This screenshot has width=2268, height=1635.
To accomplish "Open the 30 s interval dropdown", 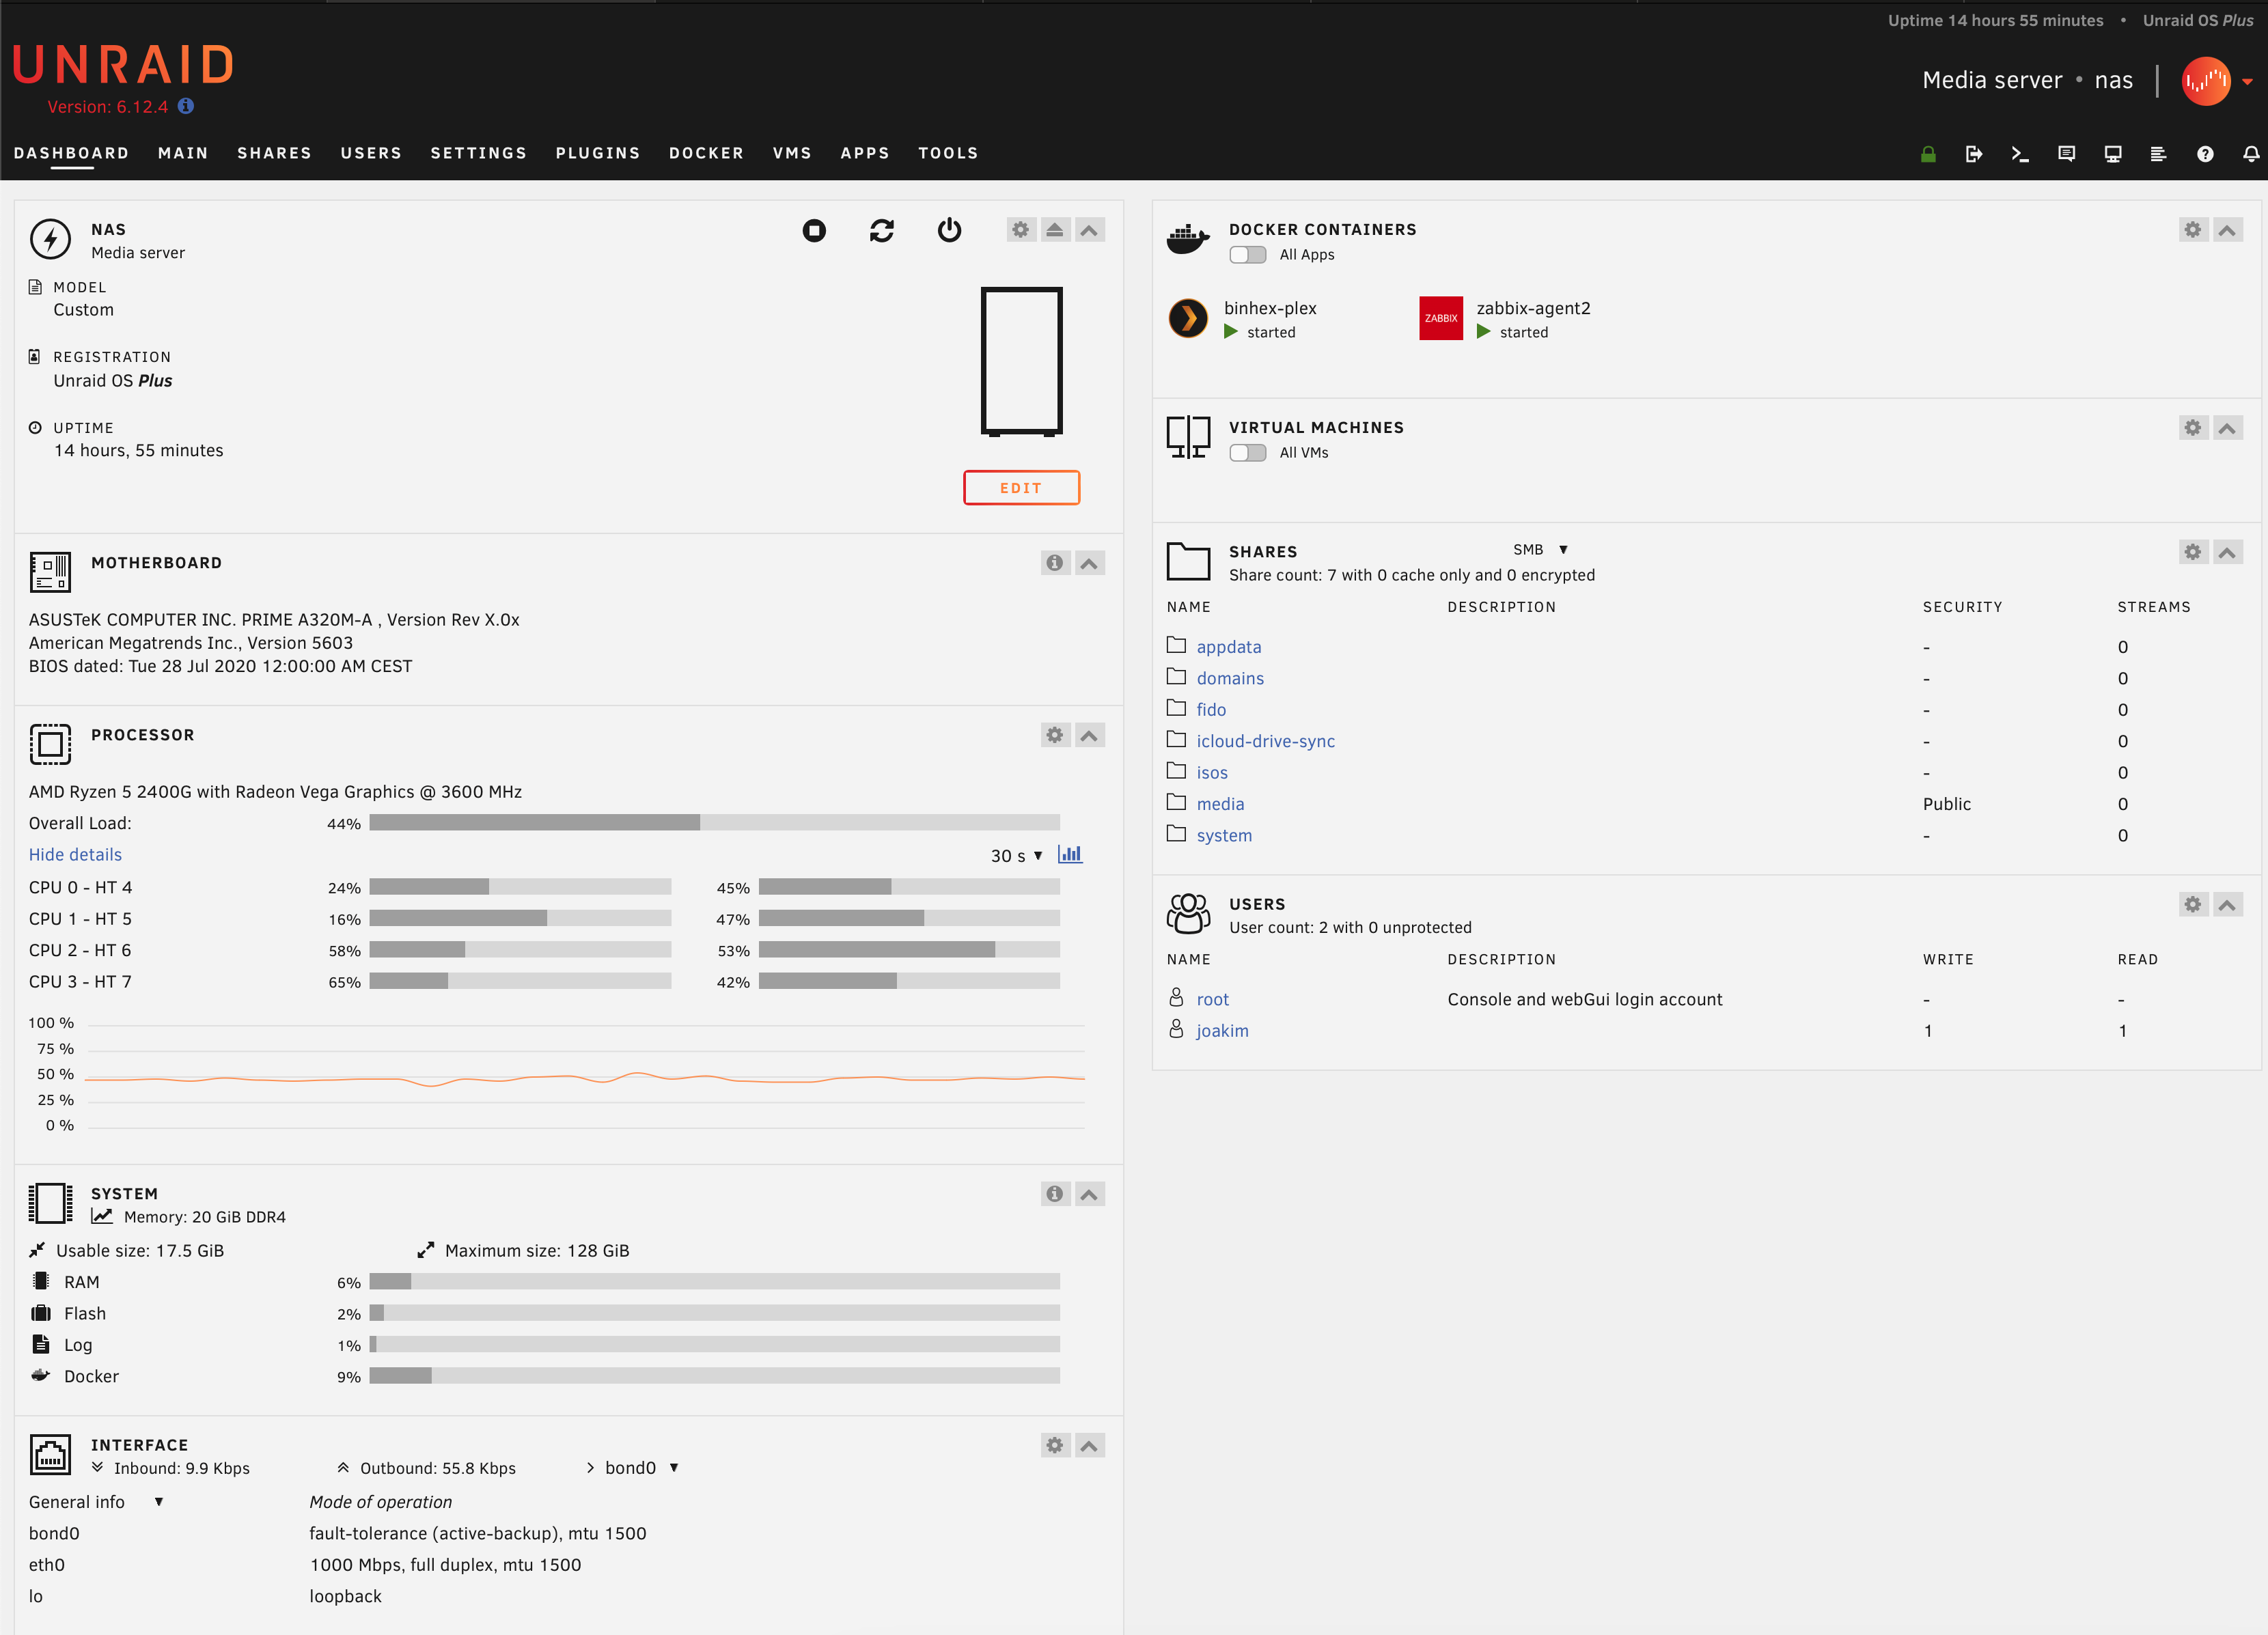I will (x=1017, y=856).
